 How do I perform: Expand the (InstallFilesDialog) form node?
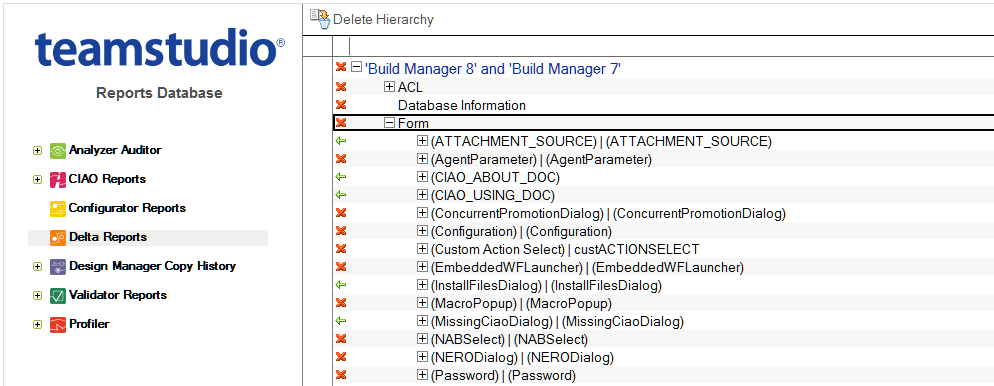[x=422, y=285]
